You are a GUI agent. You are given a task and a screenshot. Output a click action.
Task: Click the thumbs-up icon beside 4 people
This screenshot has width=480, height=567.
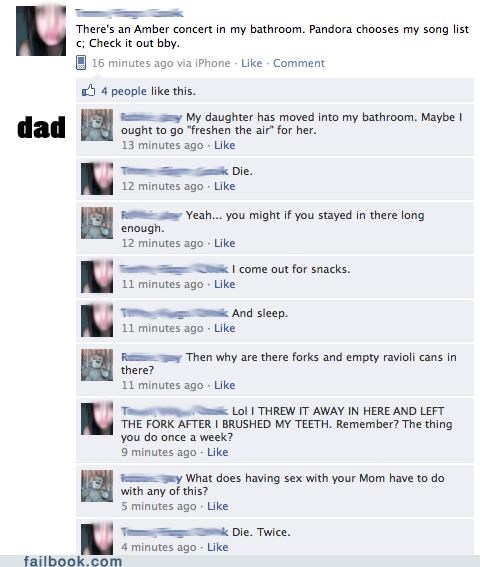(x=88, y=90)
